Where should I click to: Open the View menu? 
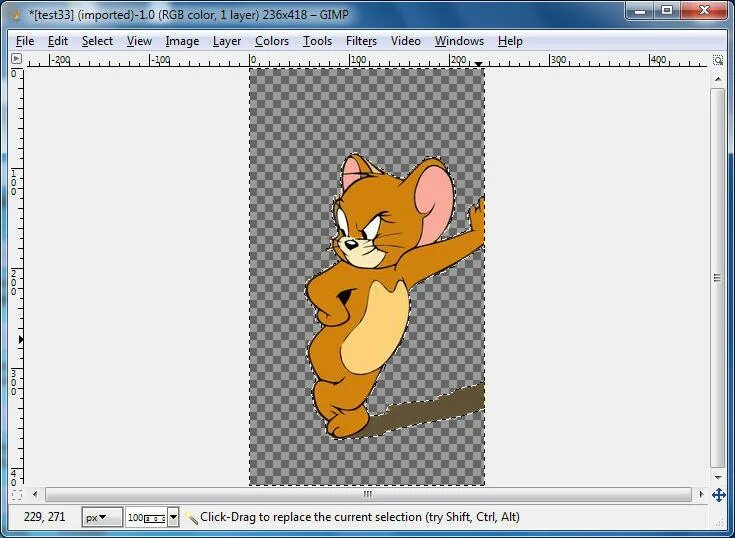pos(139,41)
